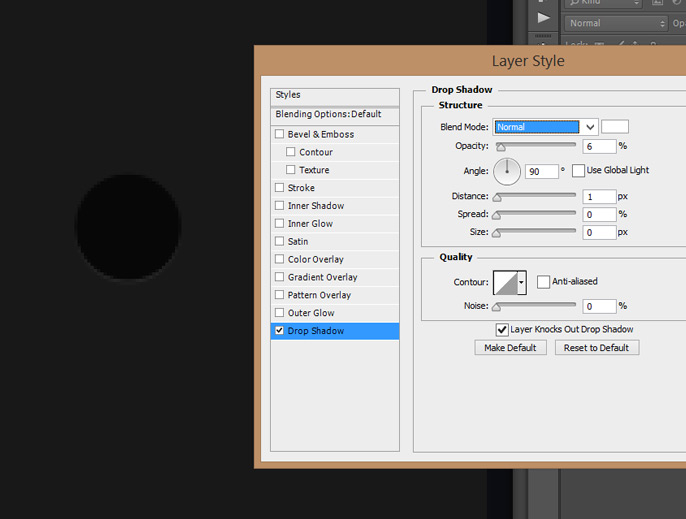Click the play arrow icon in side panel
This screenshot has height=519, width=686.
coord(543,17)
